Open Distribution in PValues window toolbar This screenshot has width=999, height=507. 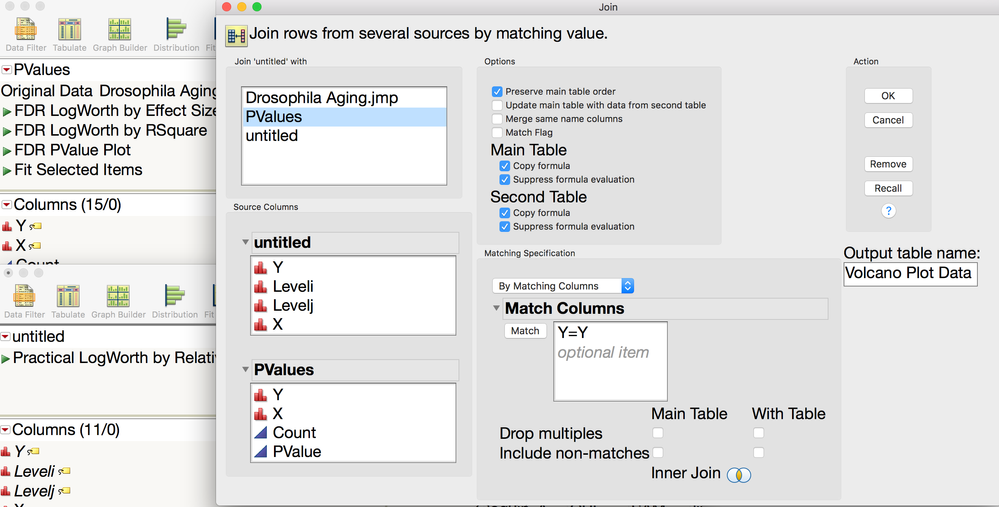176,34
